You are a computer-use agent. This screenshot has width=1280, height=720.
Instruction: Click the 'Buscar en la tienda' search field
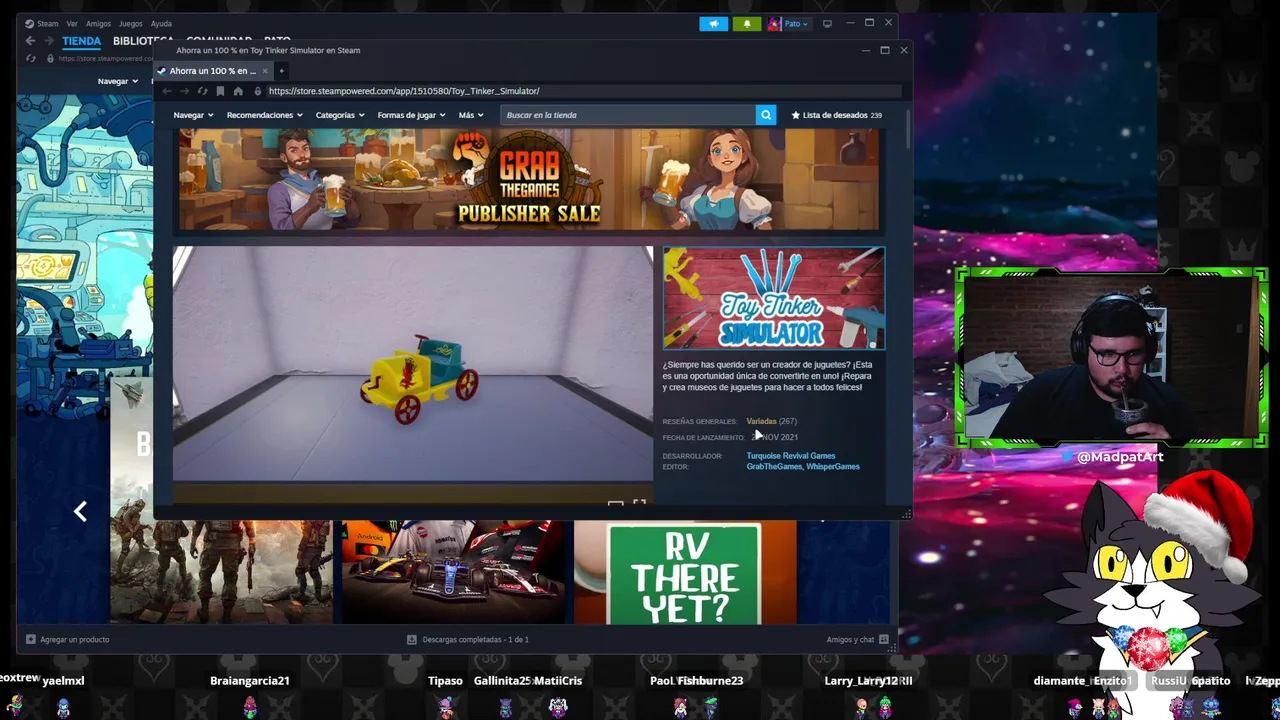(628, 115)
